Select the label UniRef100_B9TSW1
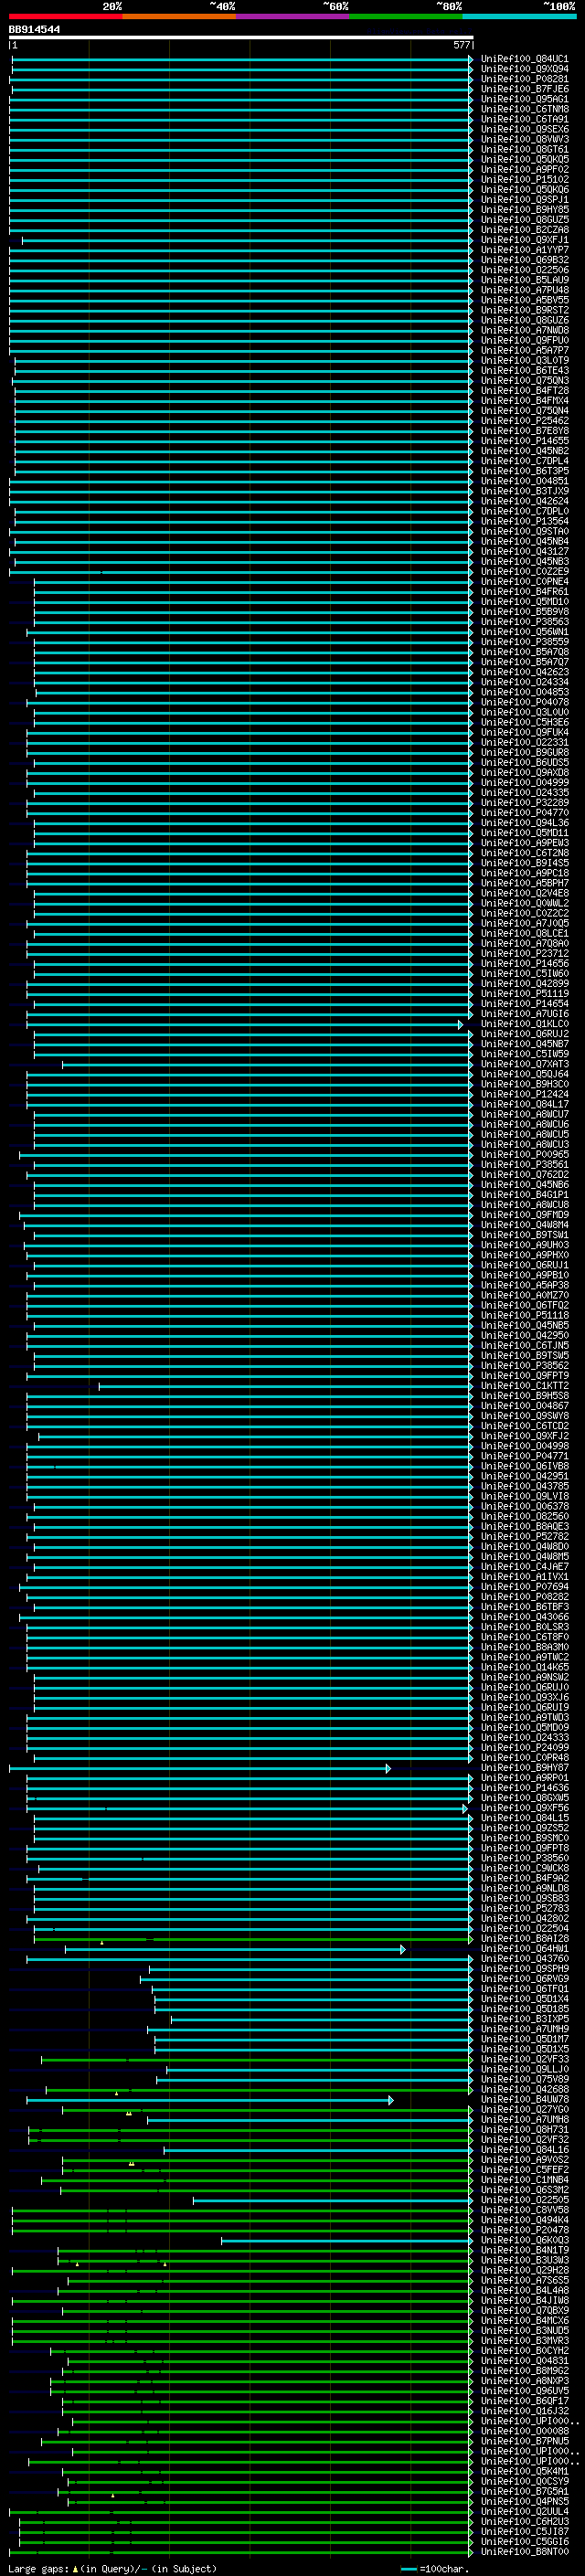 point(525,1235)
